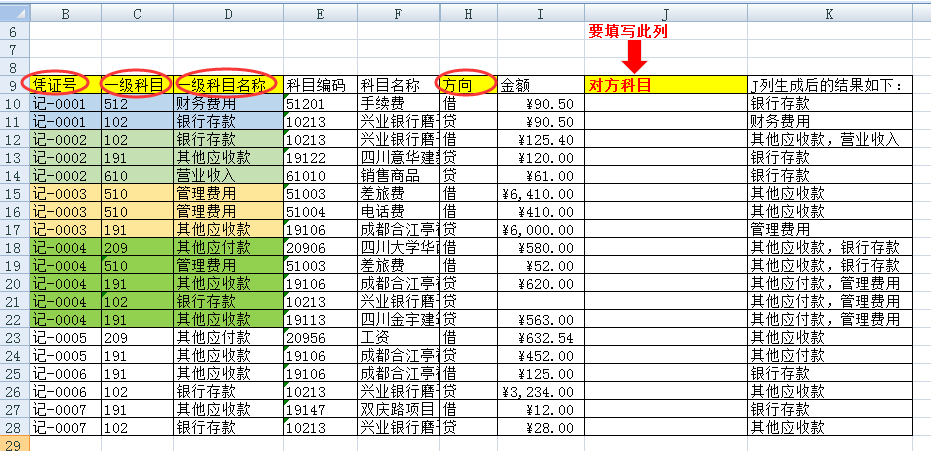Select the 电话费 cell

(397, 212)
